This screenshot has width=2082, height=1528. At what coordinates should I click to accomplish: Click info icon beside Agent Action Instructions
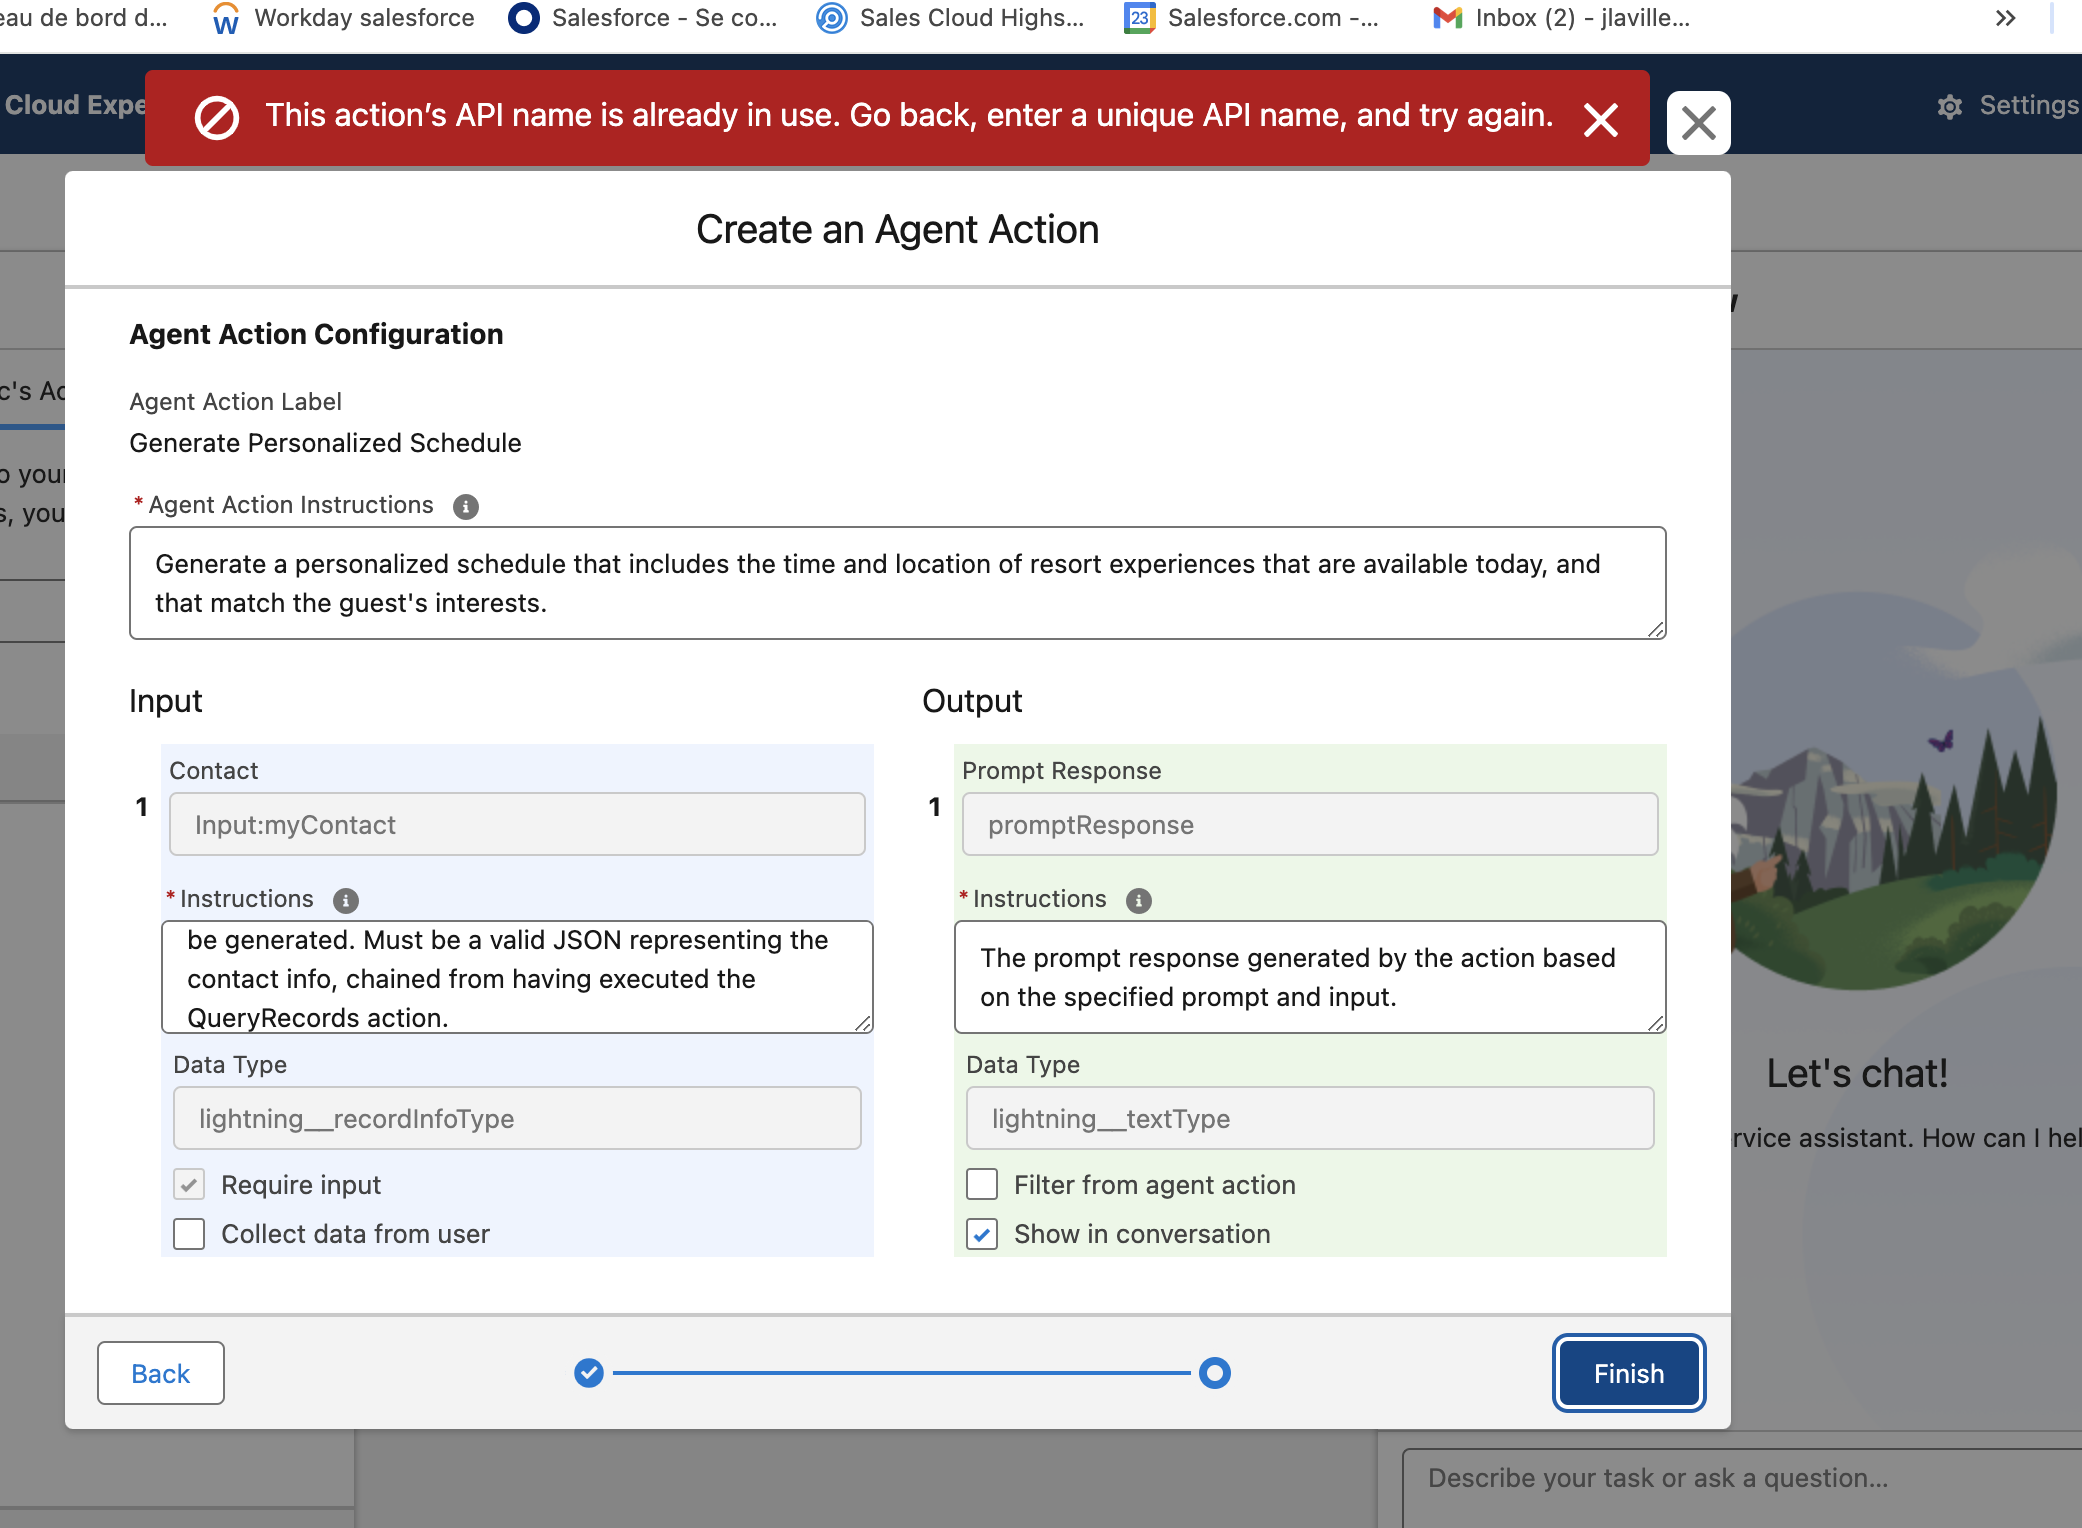click(465, 507)
